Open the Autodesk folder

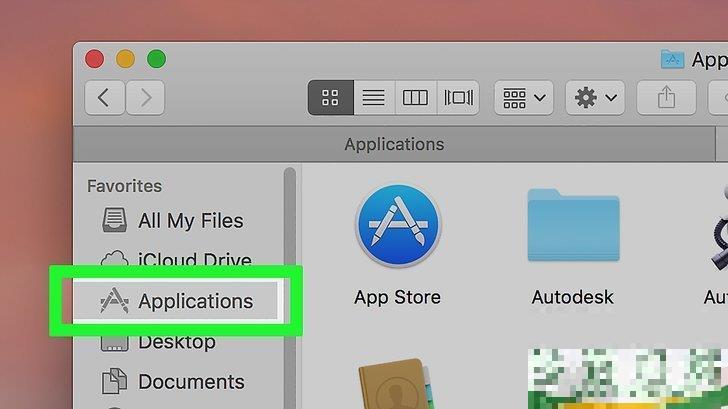(x=572, y=229)
